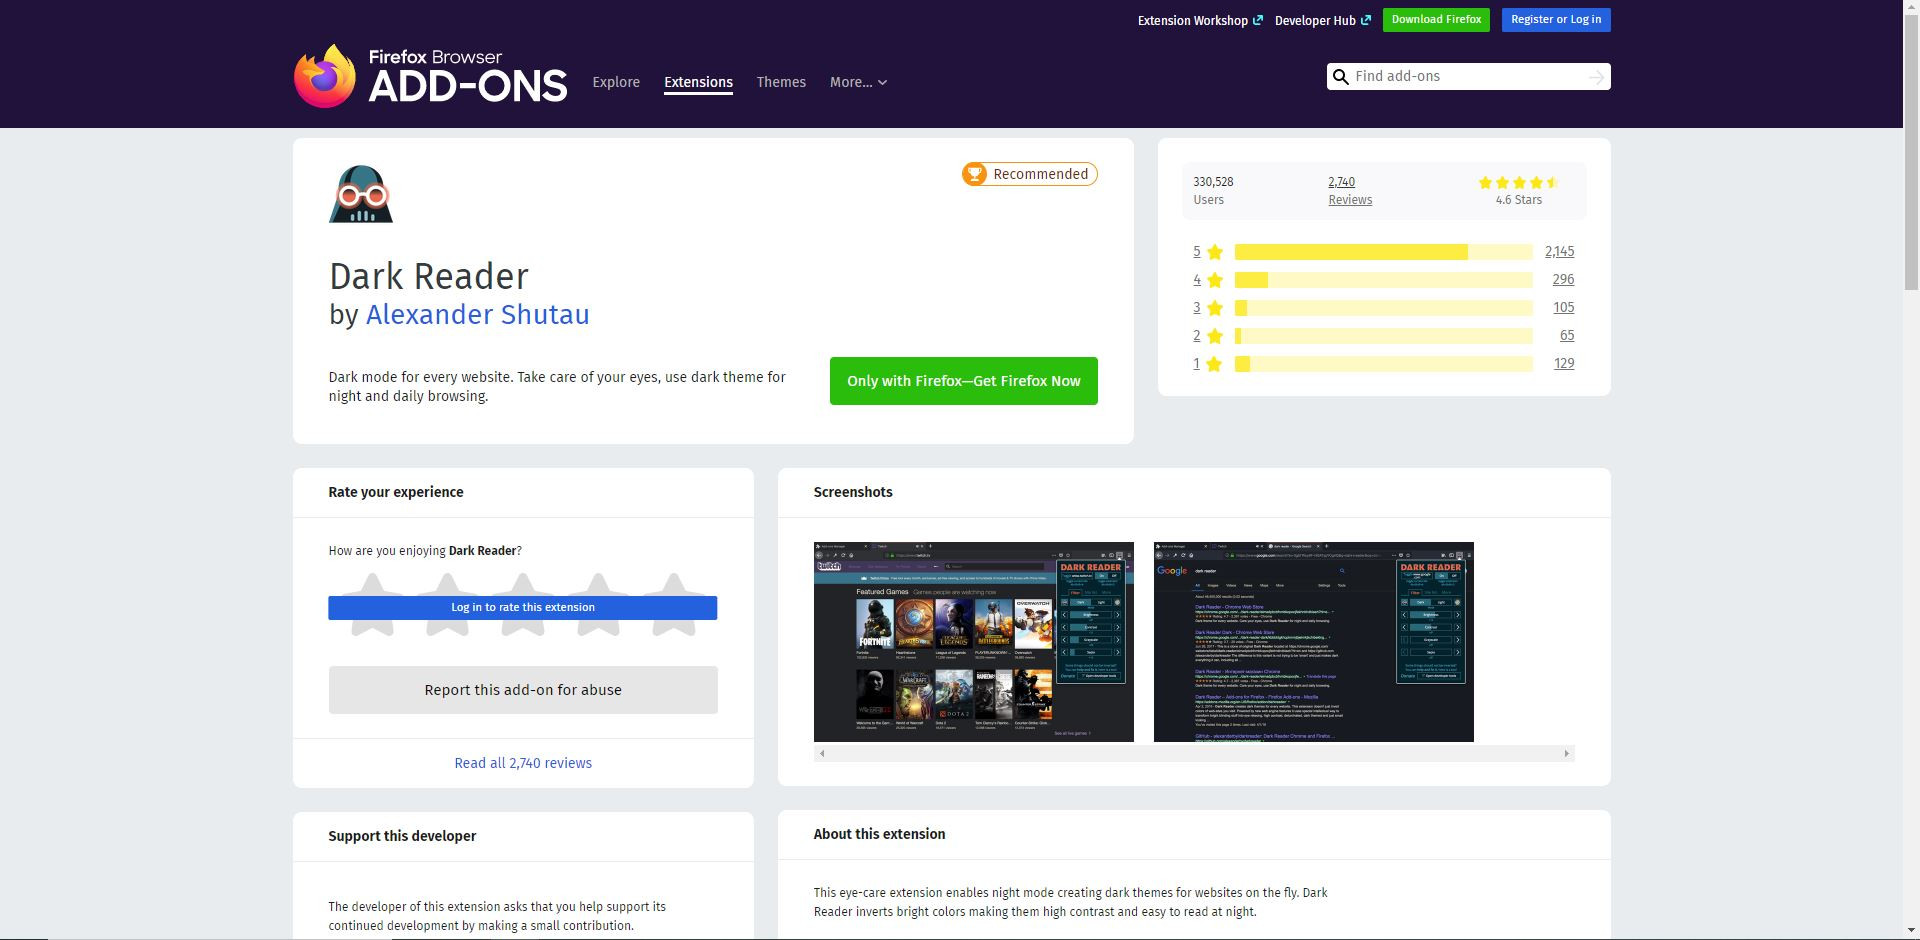Open the 2,145 five-star reviews count
The image size is (1920, 940).
click(x=1560, y=252)
